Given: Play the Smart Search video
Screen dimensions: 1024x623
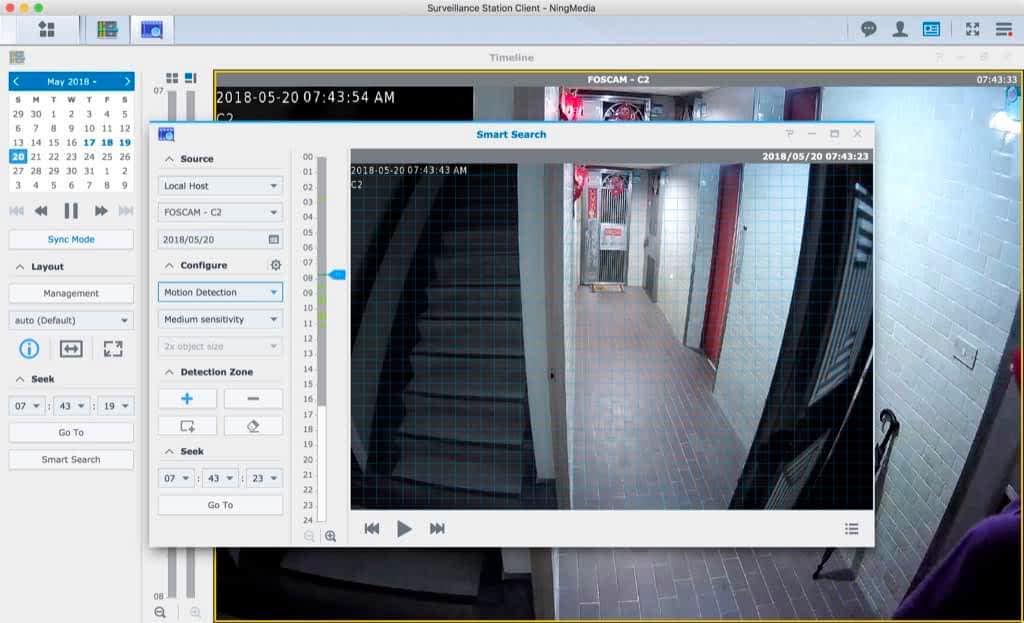Looking at the screenshot, I should (x=404, y=529).
